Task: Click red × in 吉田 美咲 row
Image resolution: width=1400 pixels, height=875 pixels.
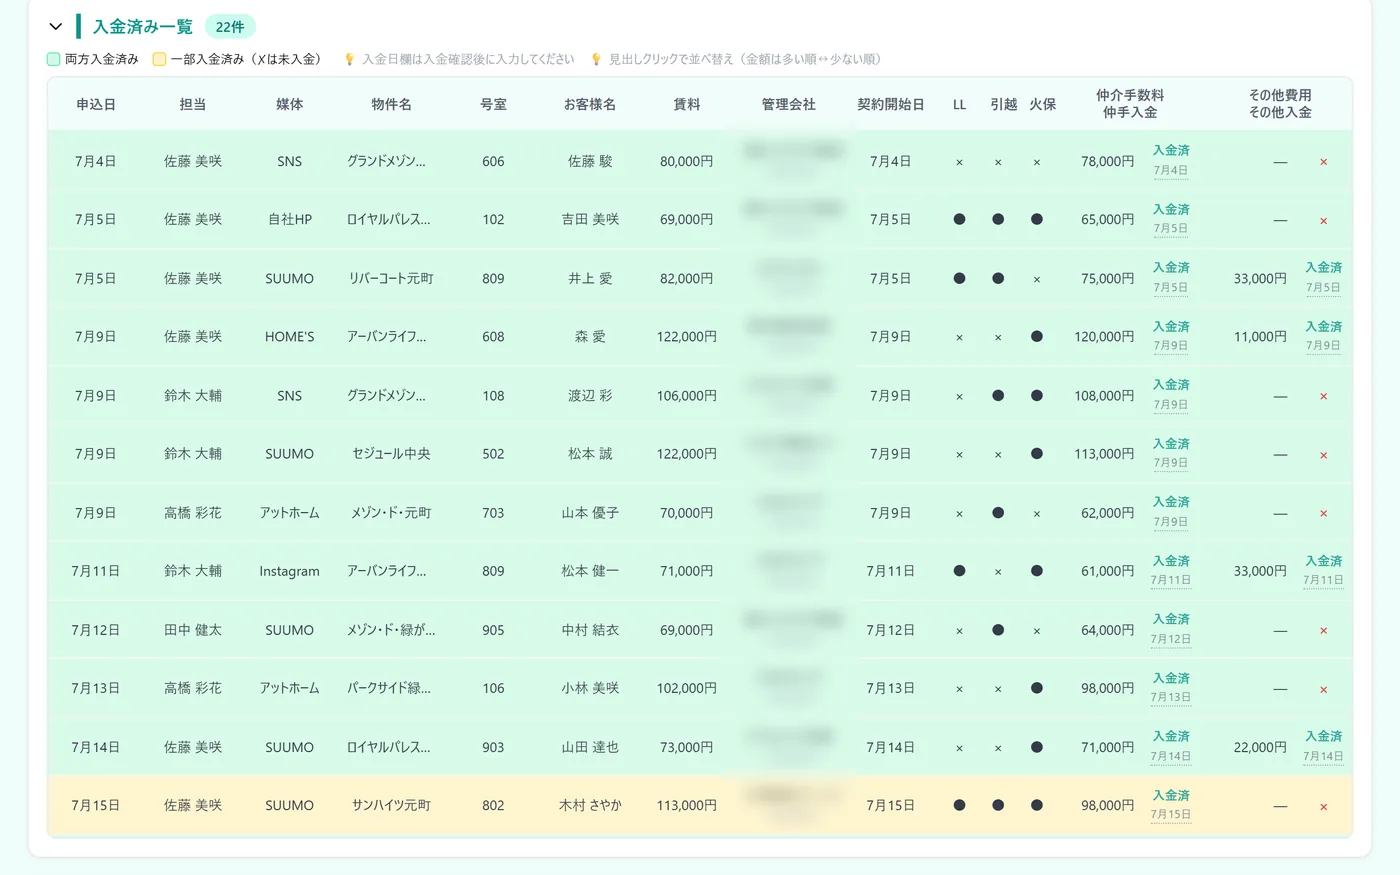Action: 1323,221
